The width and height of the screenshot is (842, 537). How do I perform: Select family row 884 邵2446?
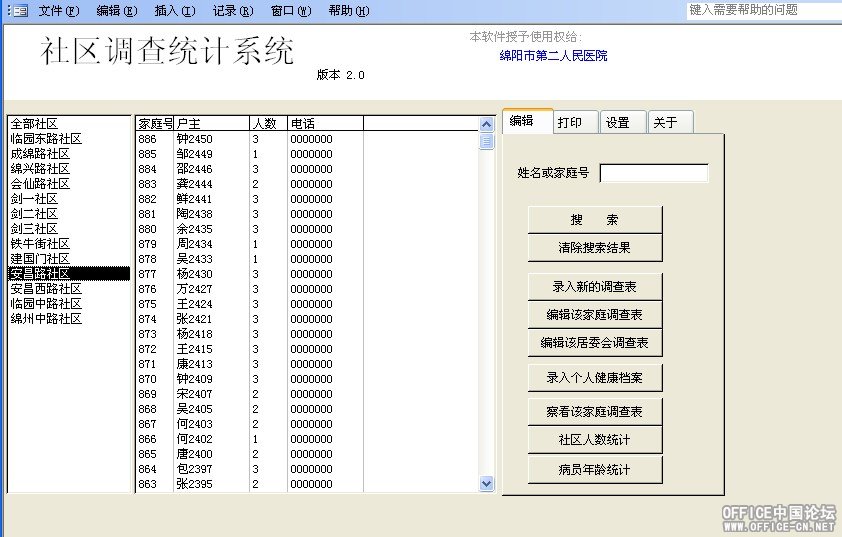[307, 169]
